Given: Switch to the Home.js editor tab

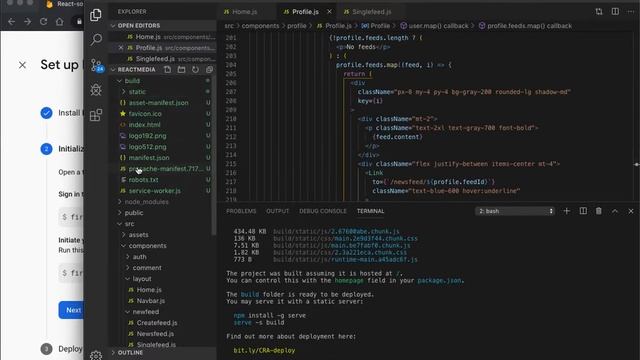Looking at the screenshot, I should point(244,12).
